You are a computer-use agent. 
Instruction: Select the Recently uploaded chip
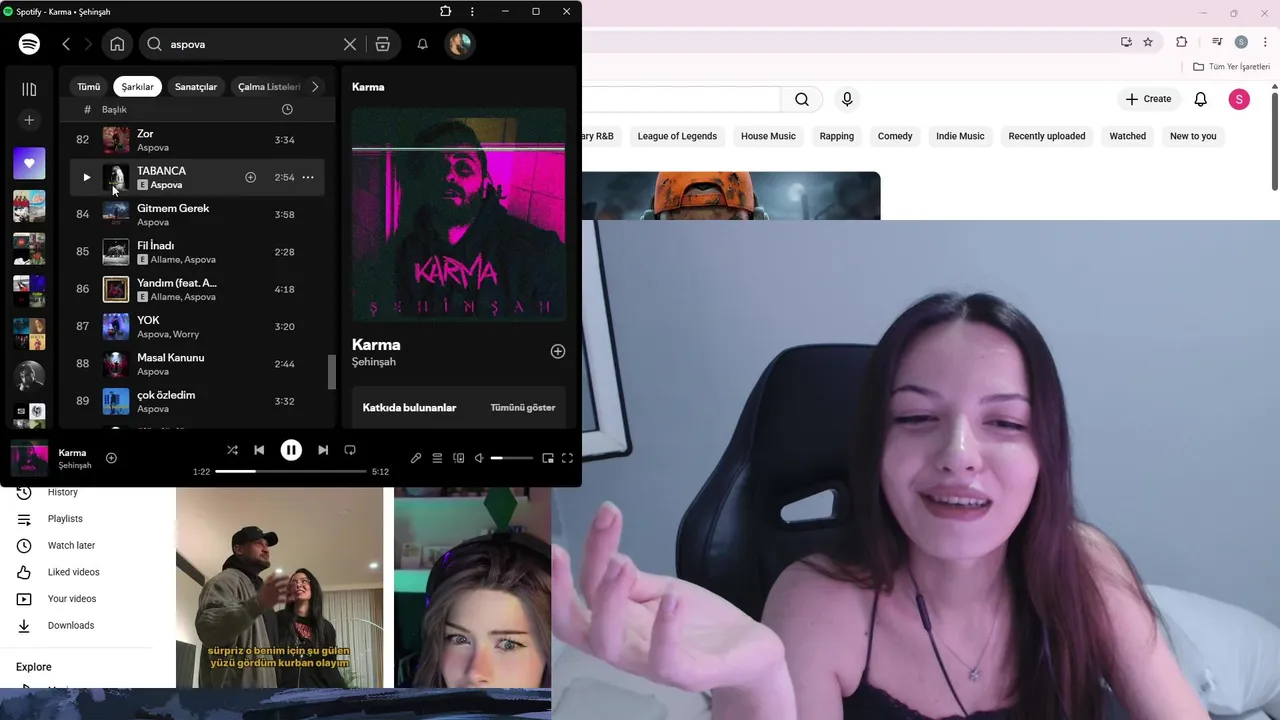click(1047, 136)
